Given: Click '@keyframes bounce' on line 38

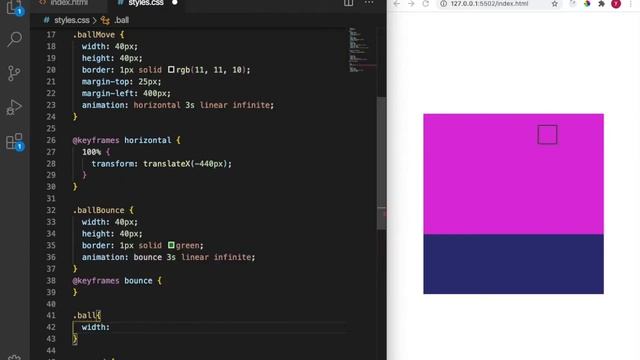Looking at the screenshot, I should (x=112, y=280).
